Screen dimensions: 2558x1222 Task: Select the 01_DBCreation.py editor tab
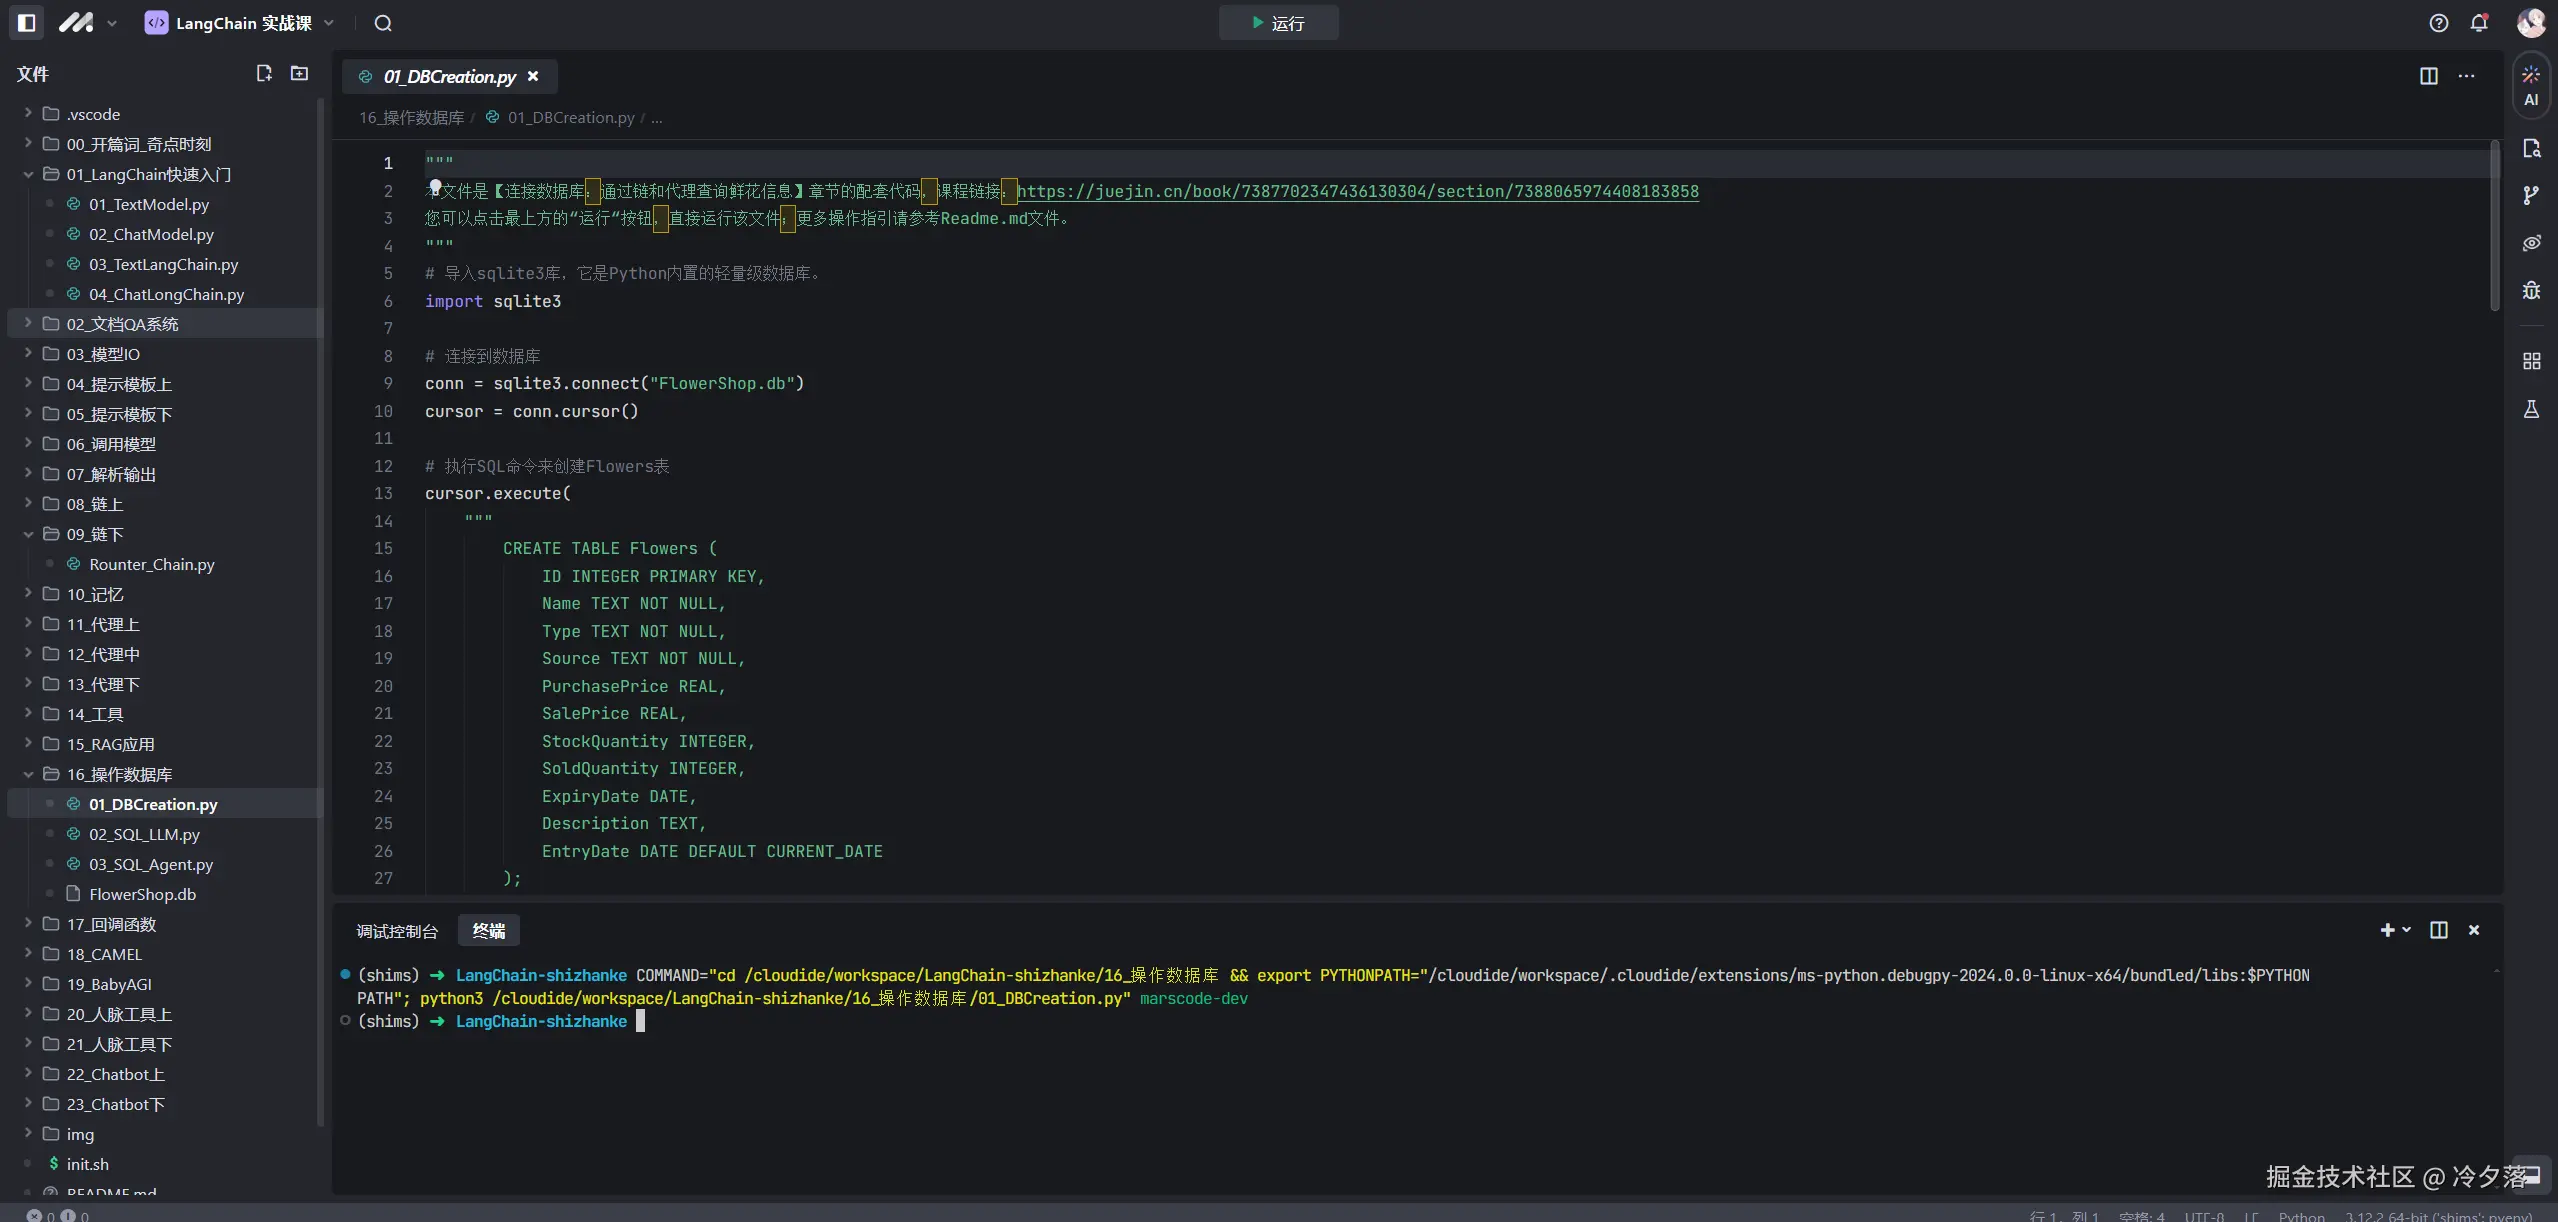coord(449,77)
